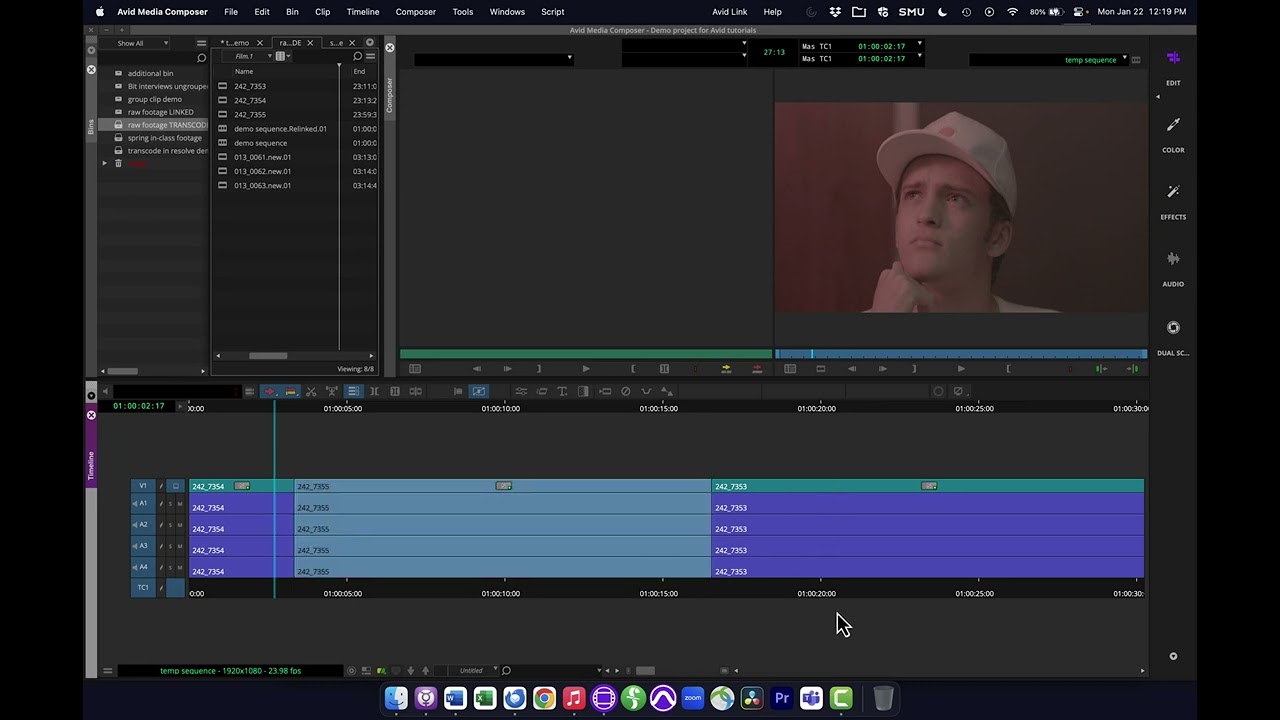
Task: Select 'demo sequence.Relinked.01' in bin
Action: coord(280,129)
